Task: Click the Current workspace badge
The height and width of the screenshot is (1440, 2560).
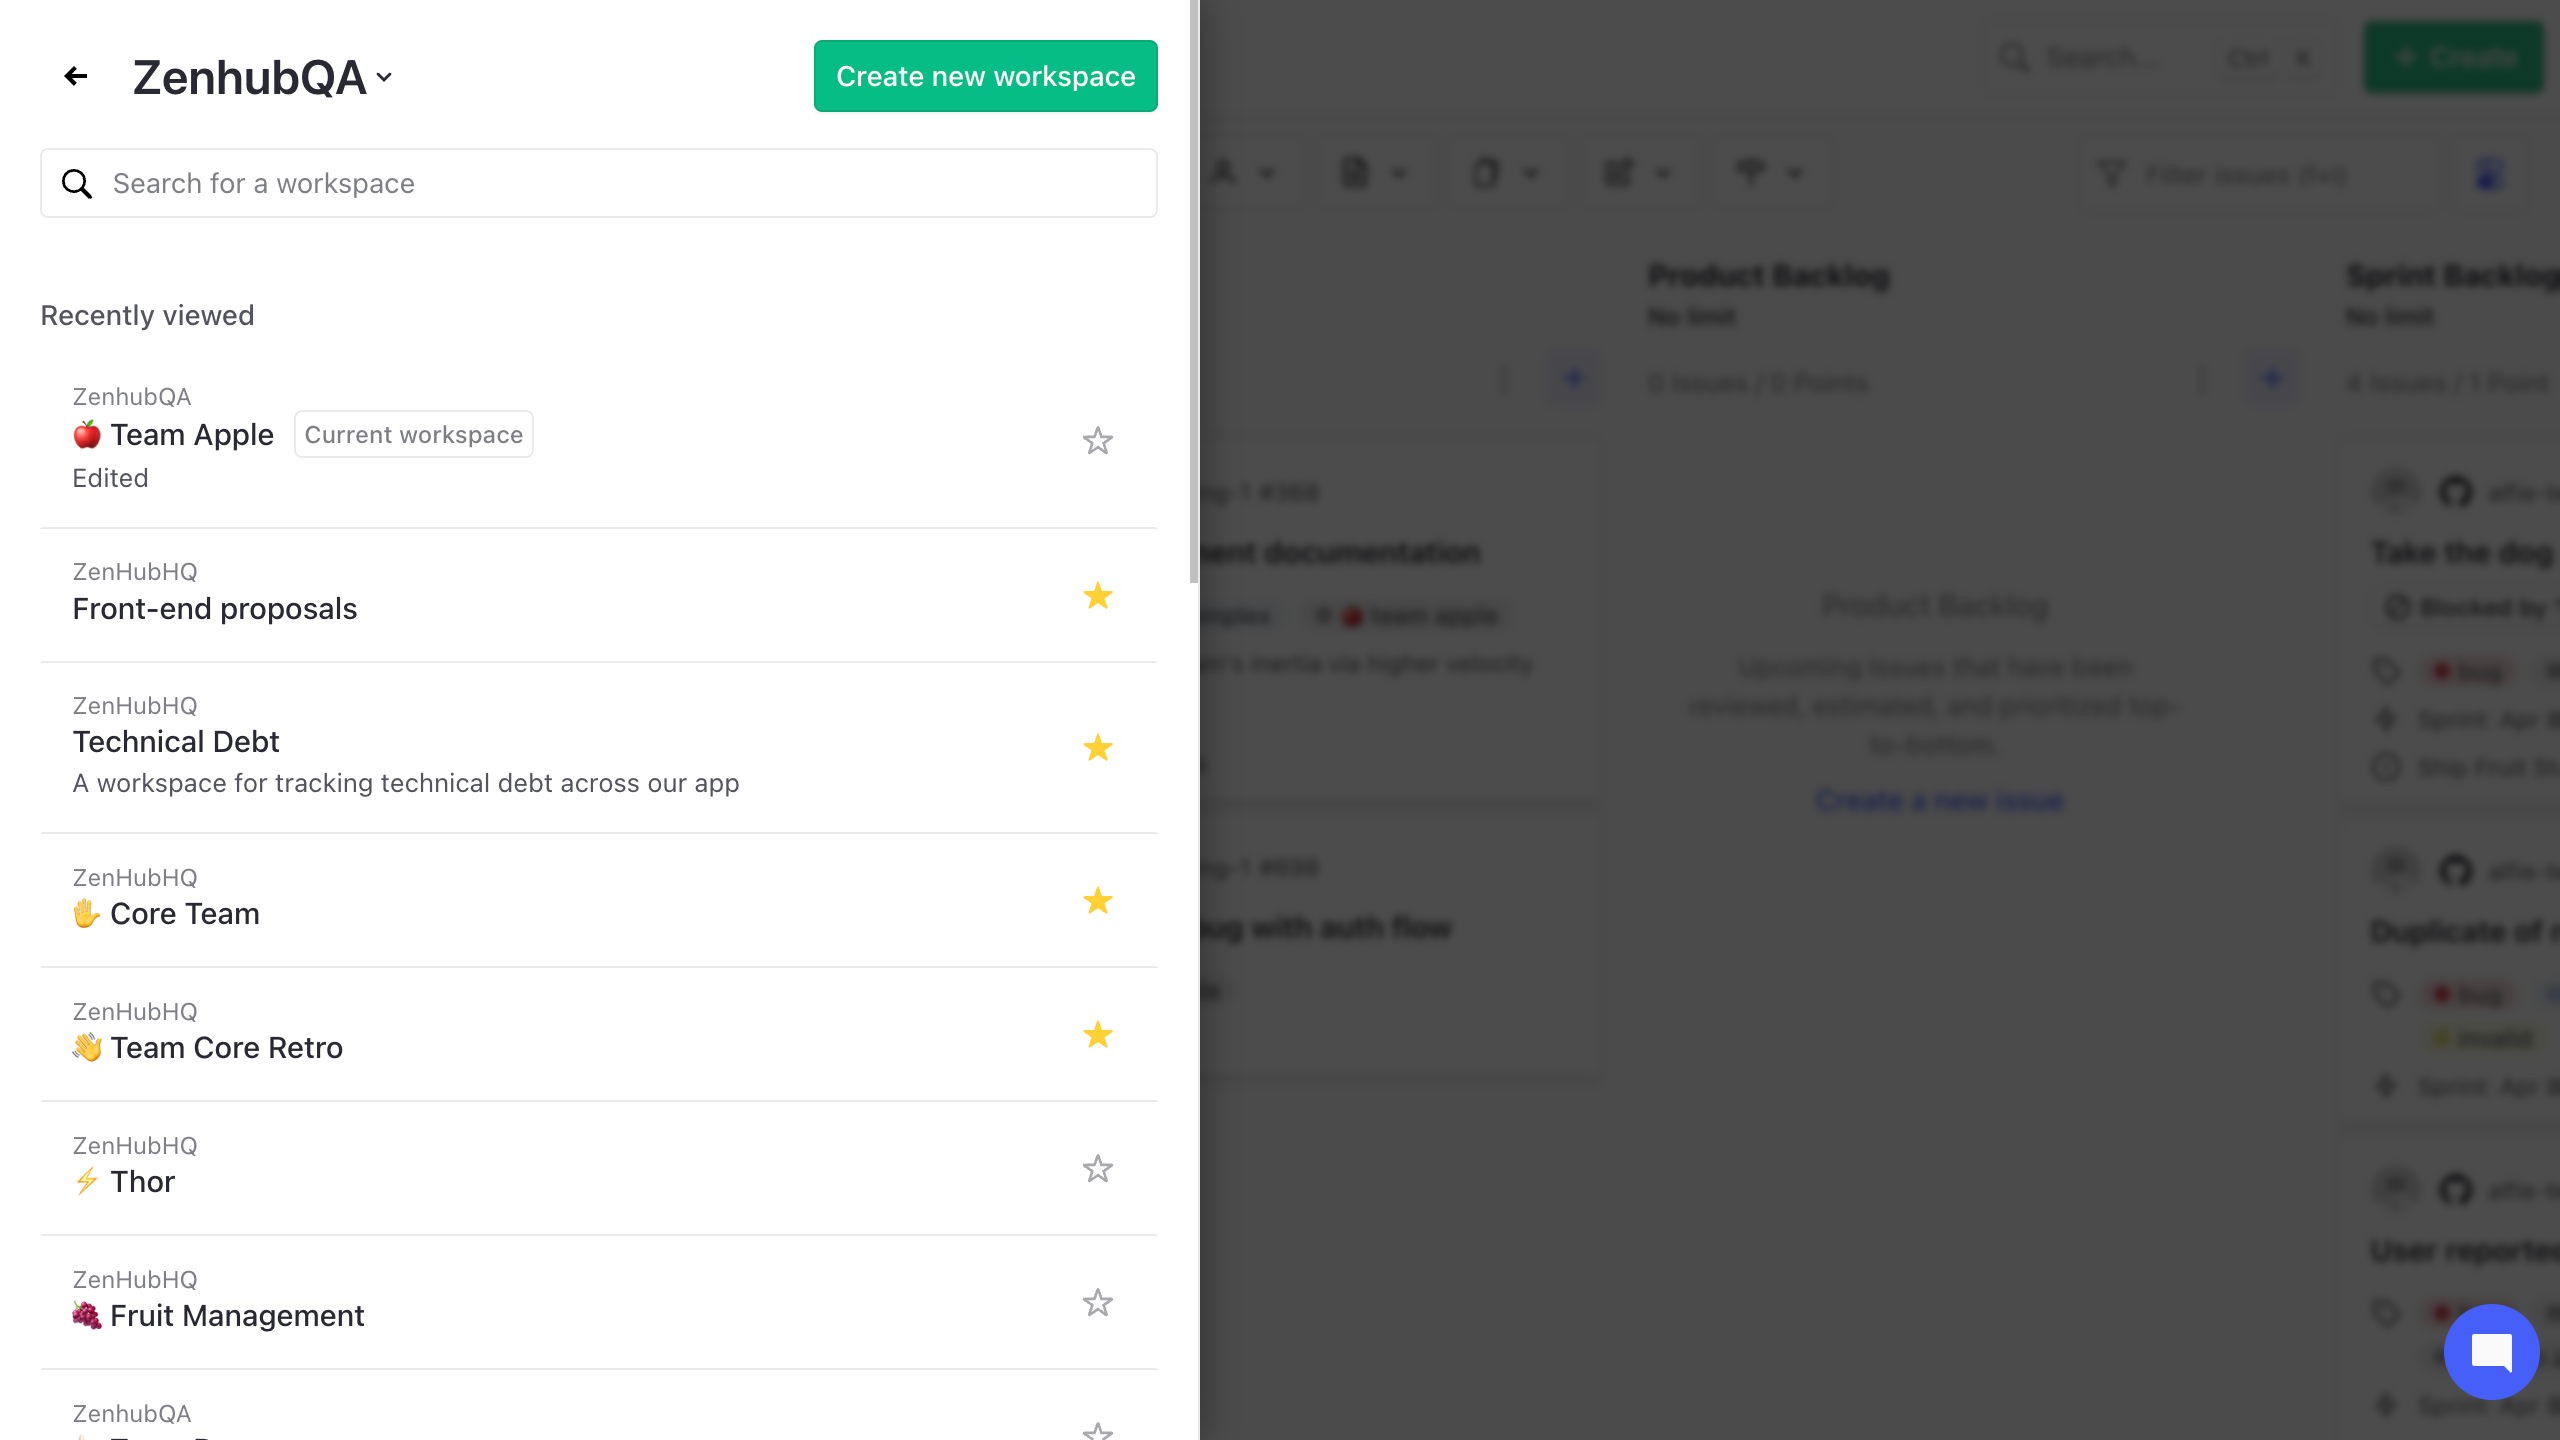Action: pos(413,435)
